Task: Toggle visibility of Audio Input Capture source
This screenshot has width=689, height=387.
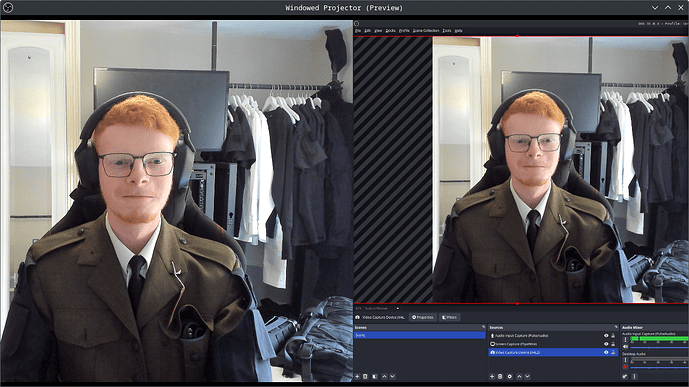Action: click(606, 336)
